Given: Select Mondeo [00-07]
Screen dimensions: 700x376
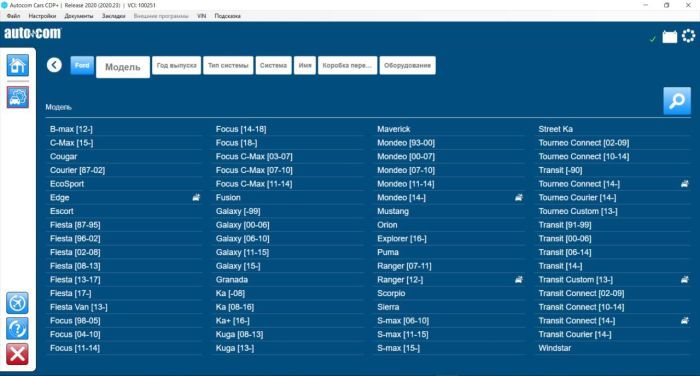Looking at the screenshot, I should [406, 156].
